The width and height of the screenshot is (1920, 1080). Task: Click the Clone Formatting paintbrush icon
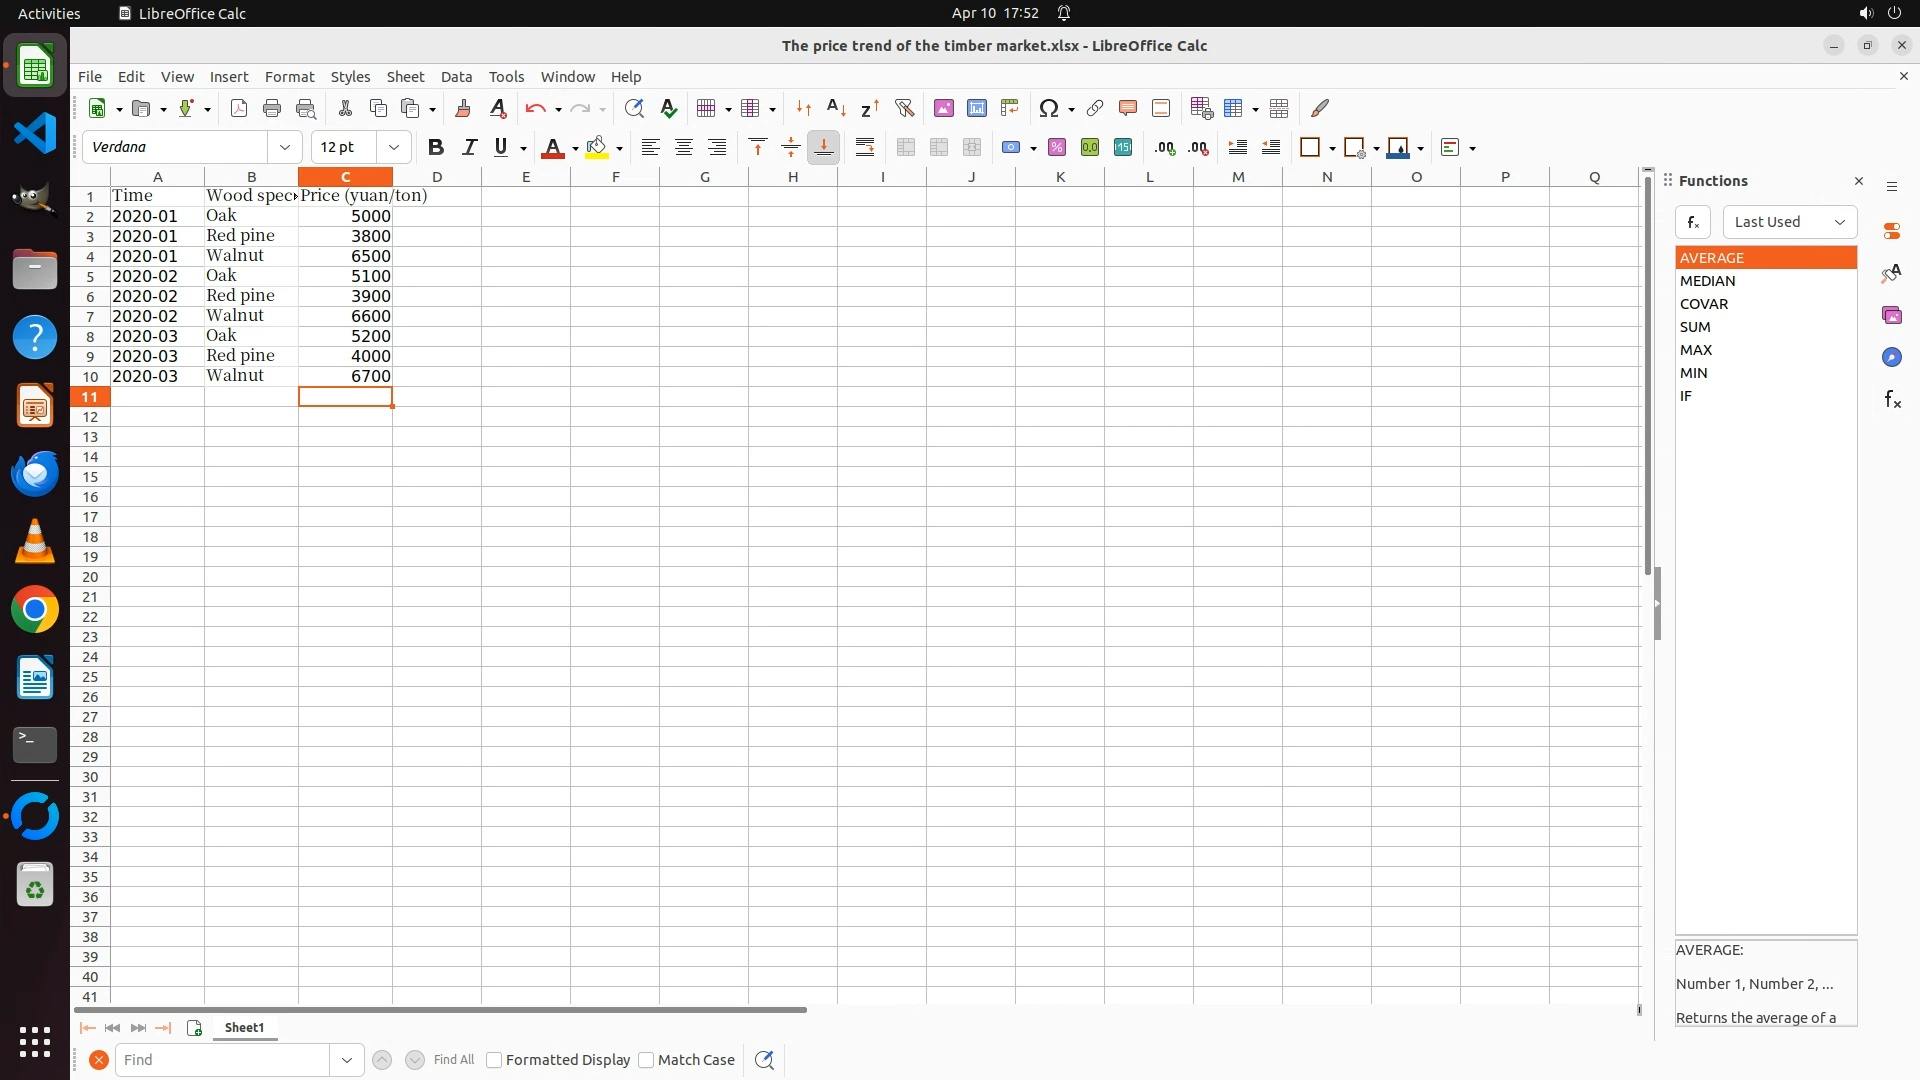tap(463, 108)
